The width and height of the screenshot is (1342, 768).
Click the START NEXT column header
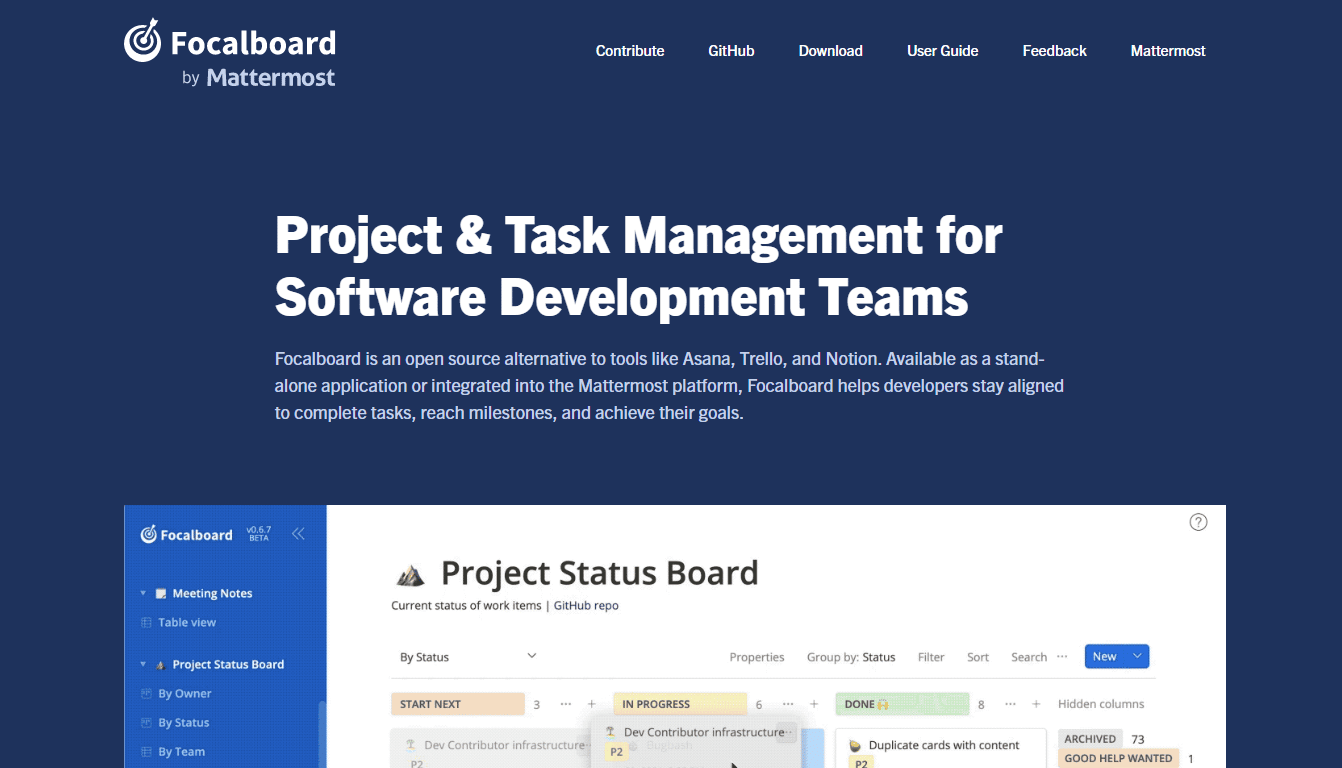(457, 704)
